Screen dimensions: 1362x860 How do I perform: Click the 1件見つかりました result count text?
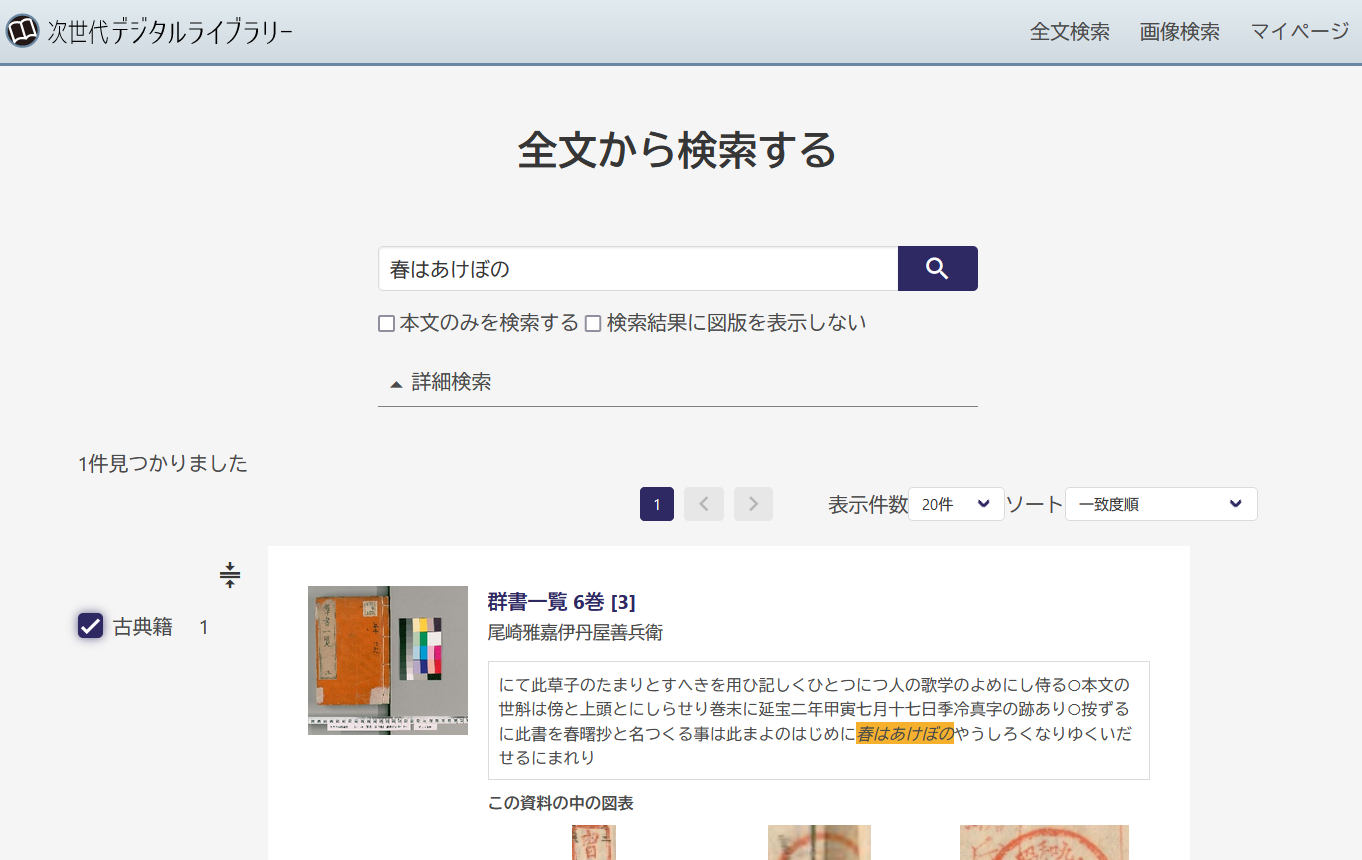pos(163,463)
